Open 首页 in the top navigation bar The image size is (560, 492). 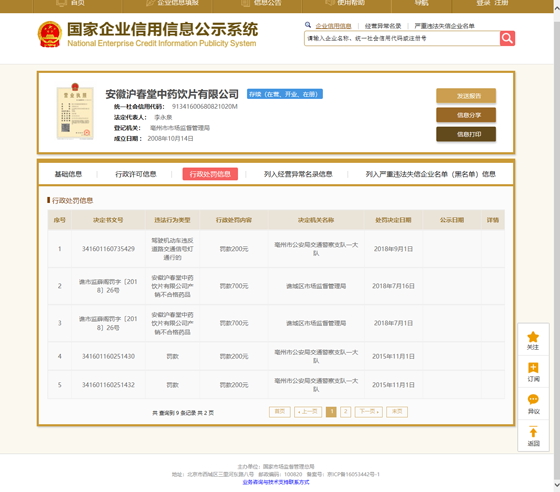pyautogui.click(x=70, y=3)
